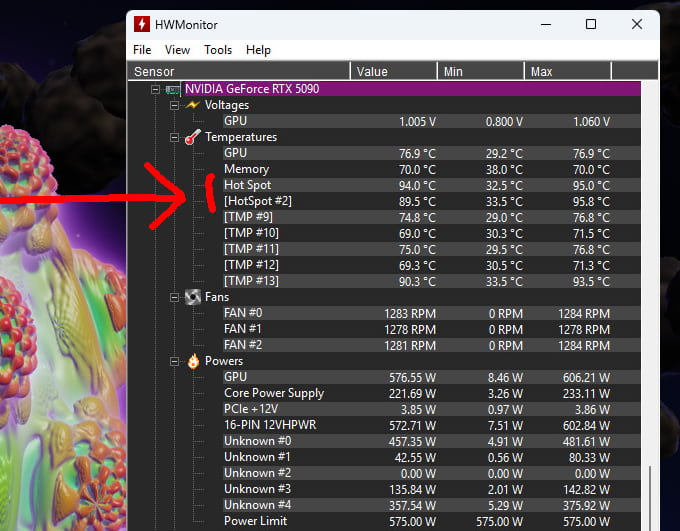Collapse the Fans tree section

(174, 297)
